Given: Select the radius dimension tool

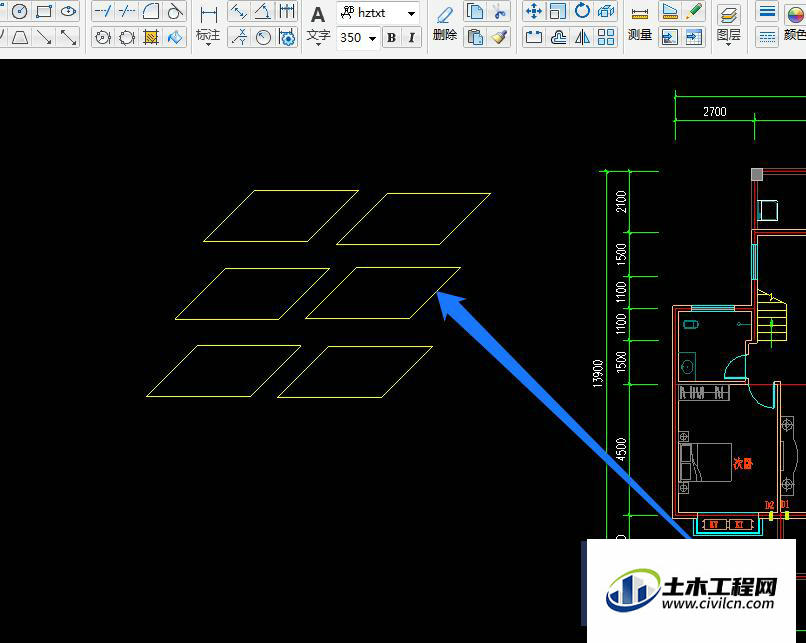Looking at the screenshot, I should pyautogui.click(x=263, y=37).
